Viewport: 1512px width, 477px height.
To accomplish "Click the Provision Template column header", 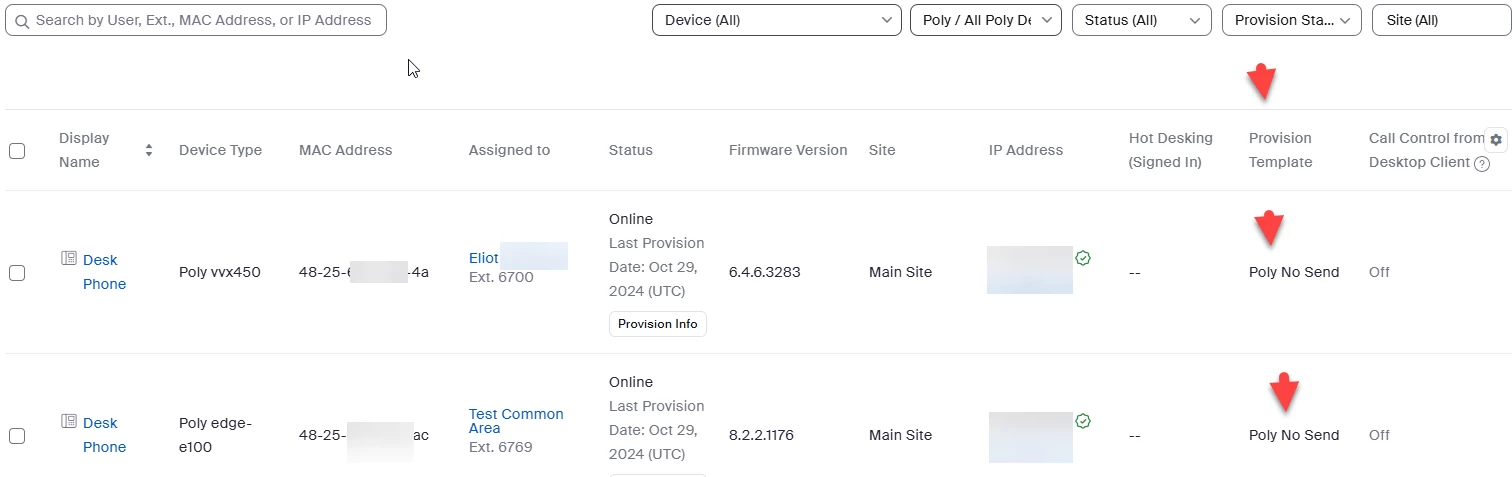I will tap(1280, 150).
